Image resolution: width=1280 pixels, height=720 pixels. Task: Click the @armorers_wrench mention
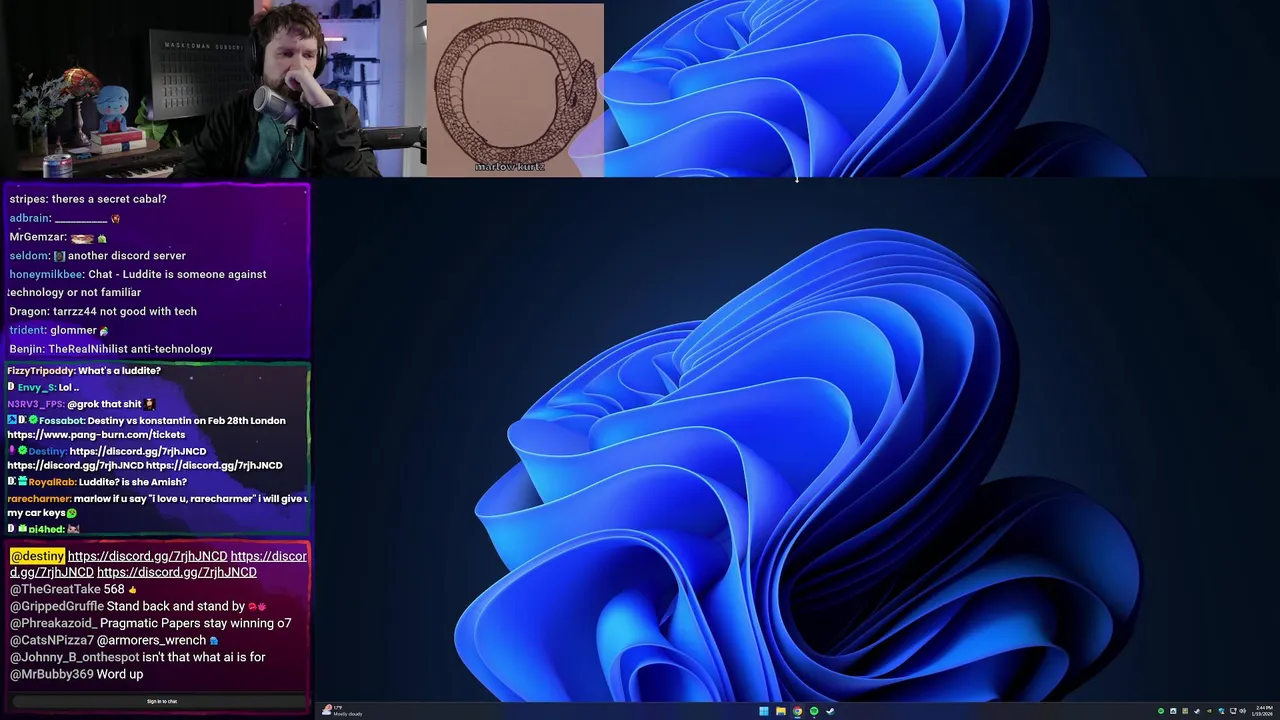pyautogui.click(x=151, y=640)
